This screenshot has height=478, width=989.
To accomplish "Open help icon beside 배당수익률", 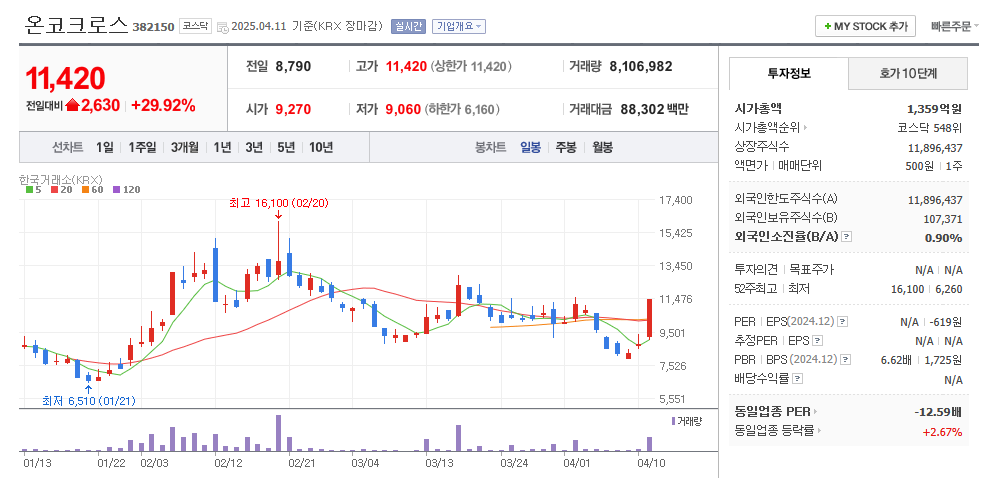I will pyautogui.click(x=798, y=379).
